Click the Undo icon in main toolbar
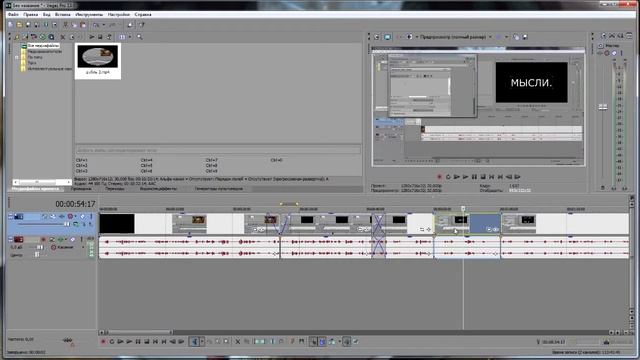 tap(95, 24)
